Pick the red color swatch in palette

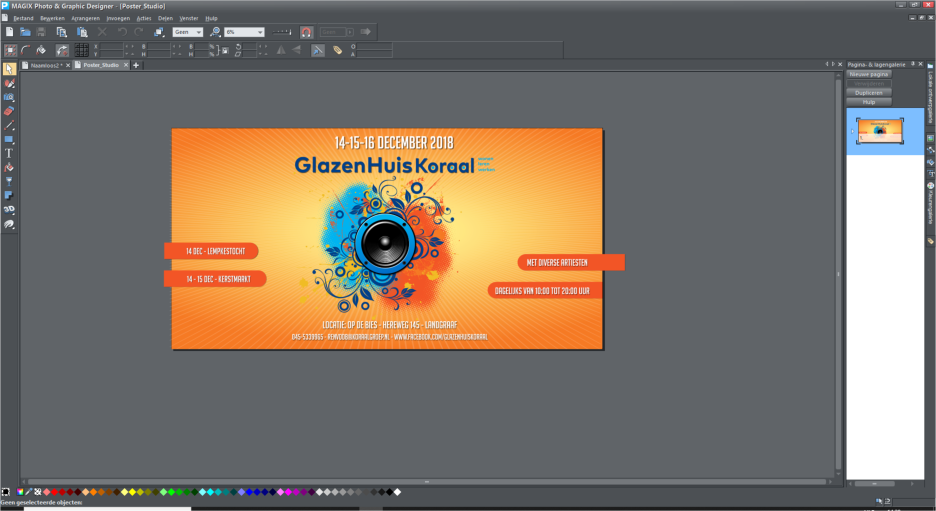coord(54,492)
